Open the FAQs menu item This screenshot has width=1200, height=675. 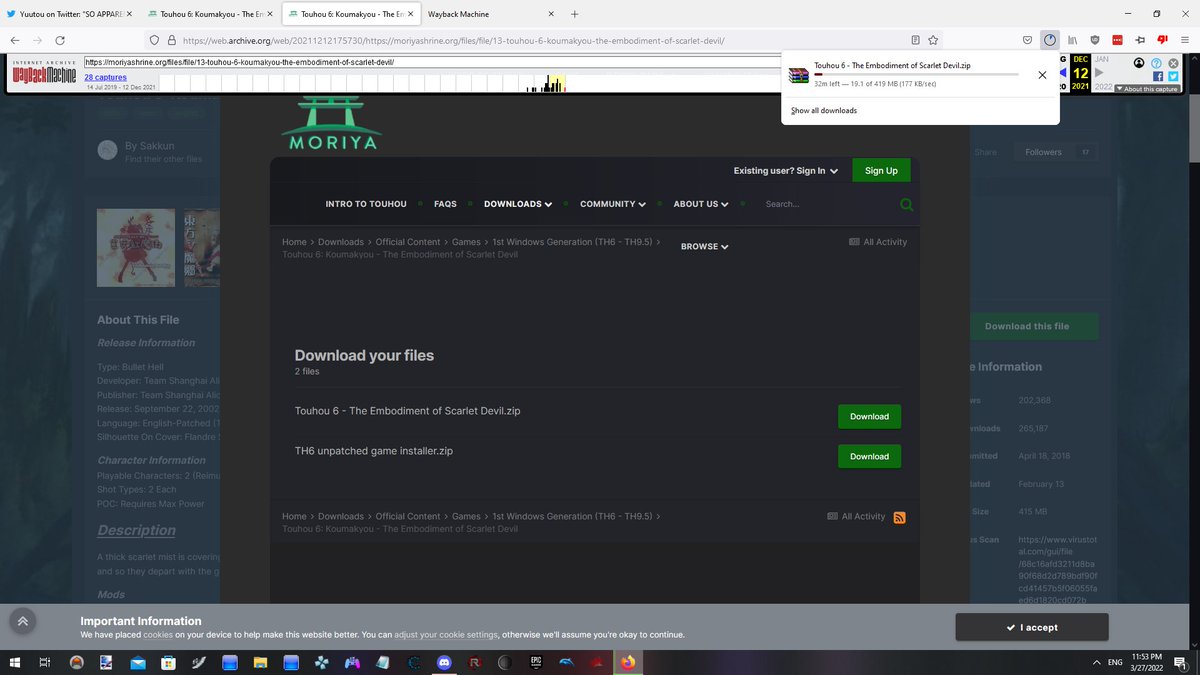445,204
